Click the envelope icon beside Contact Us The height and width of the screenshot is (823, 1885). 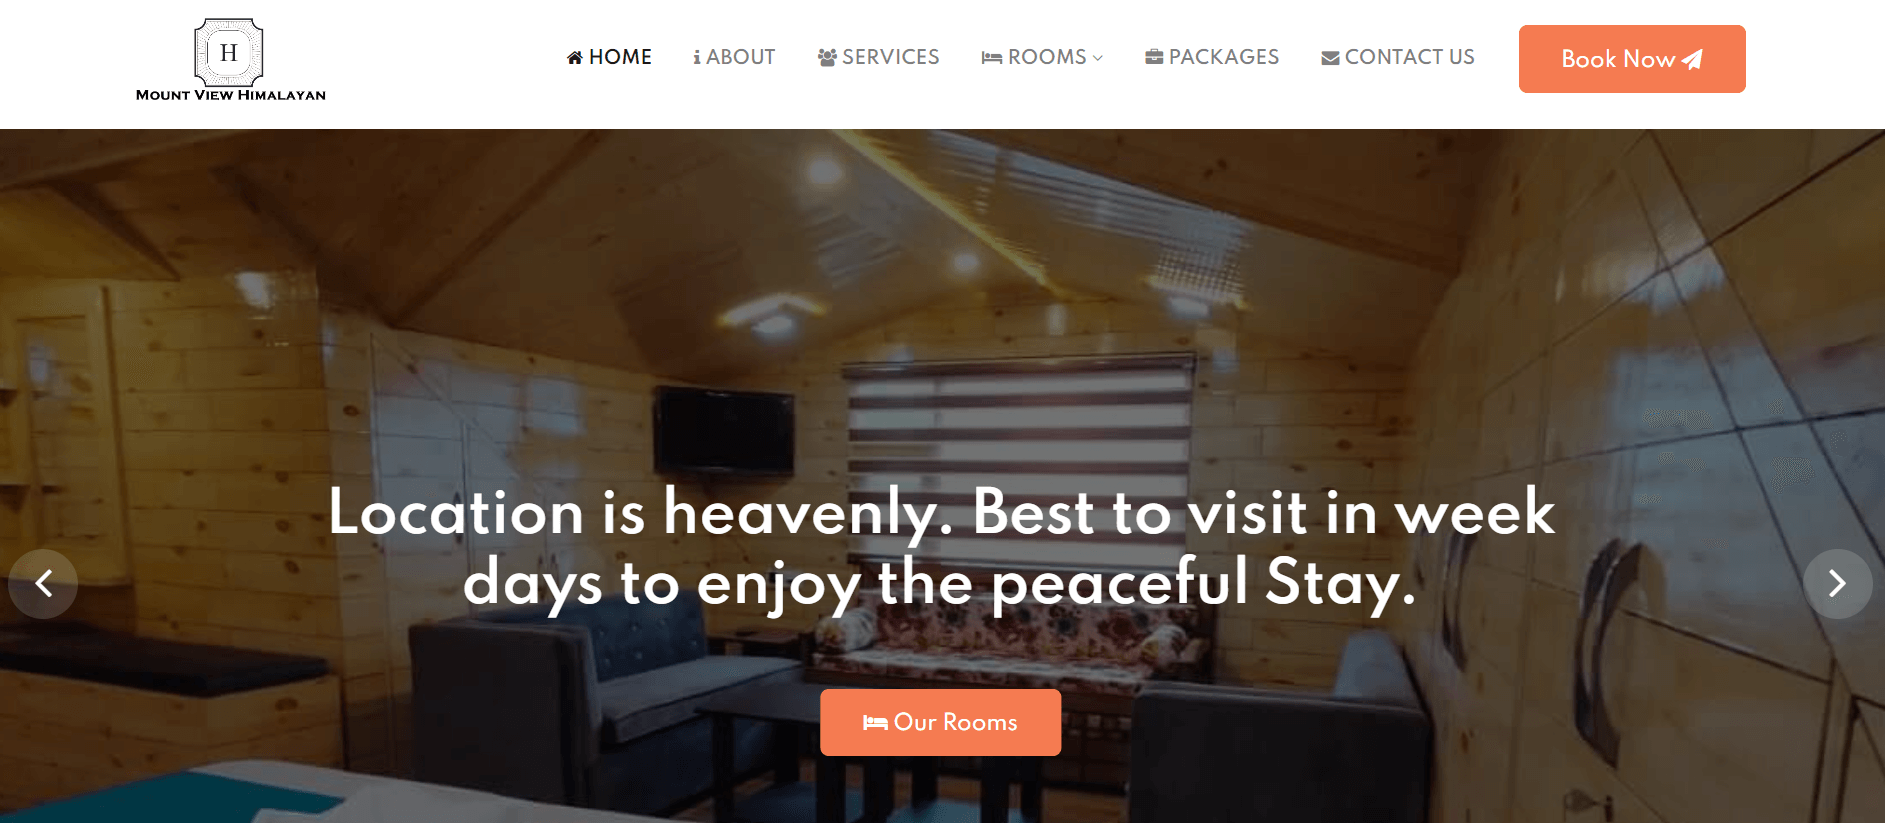[x=1330, y=58]
